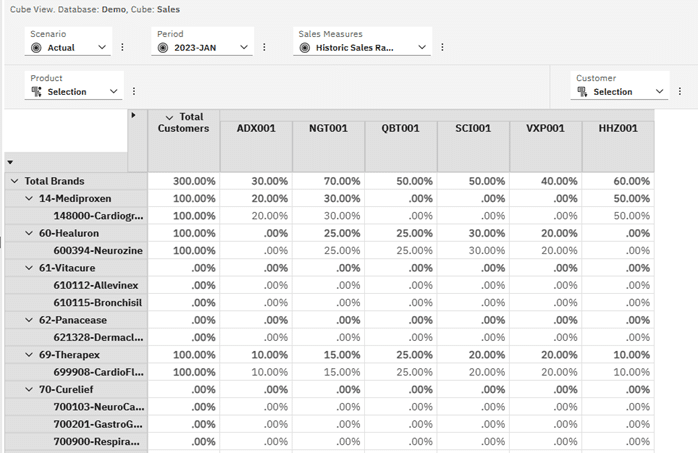The height and width of the screenshot is (453, 698).
Task: Collapse the Total Brands row
Action: (x=15, y=181)
